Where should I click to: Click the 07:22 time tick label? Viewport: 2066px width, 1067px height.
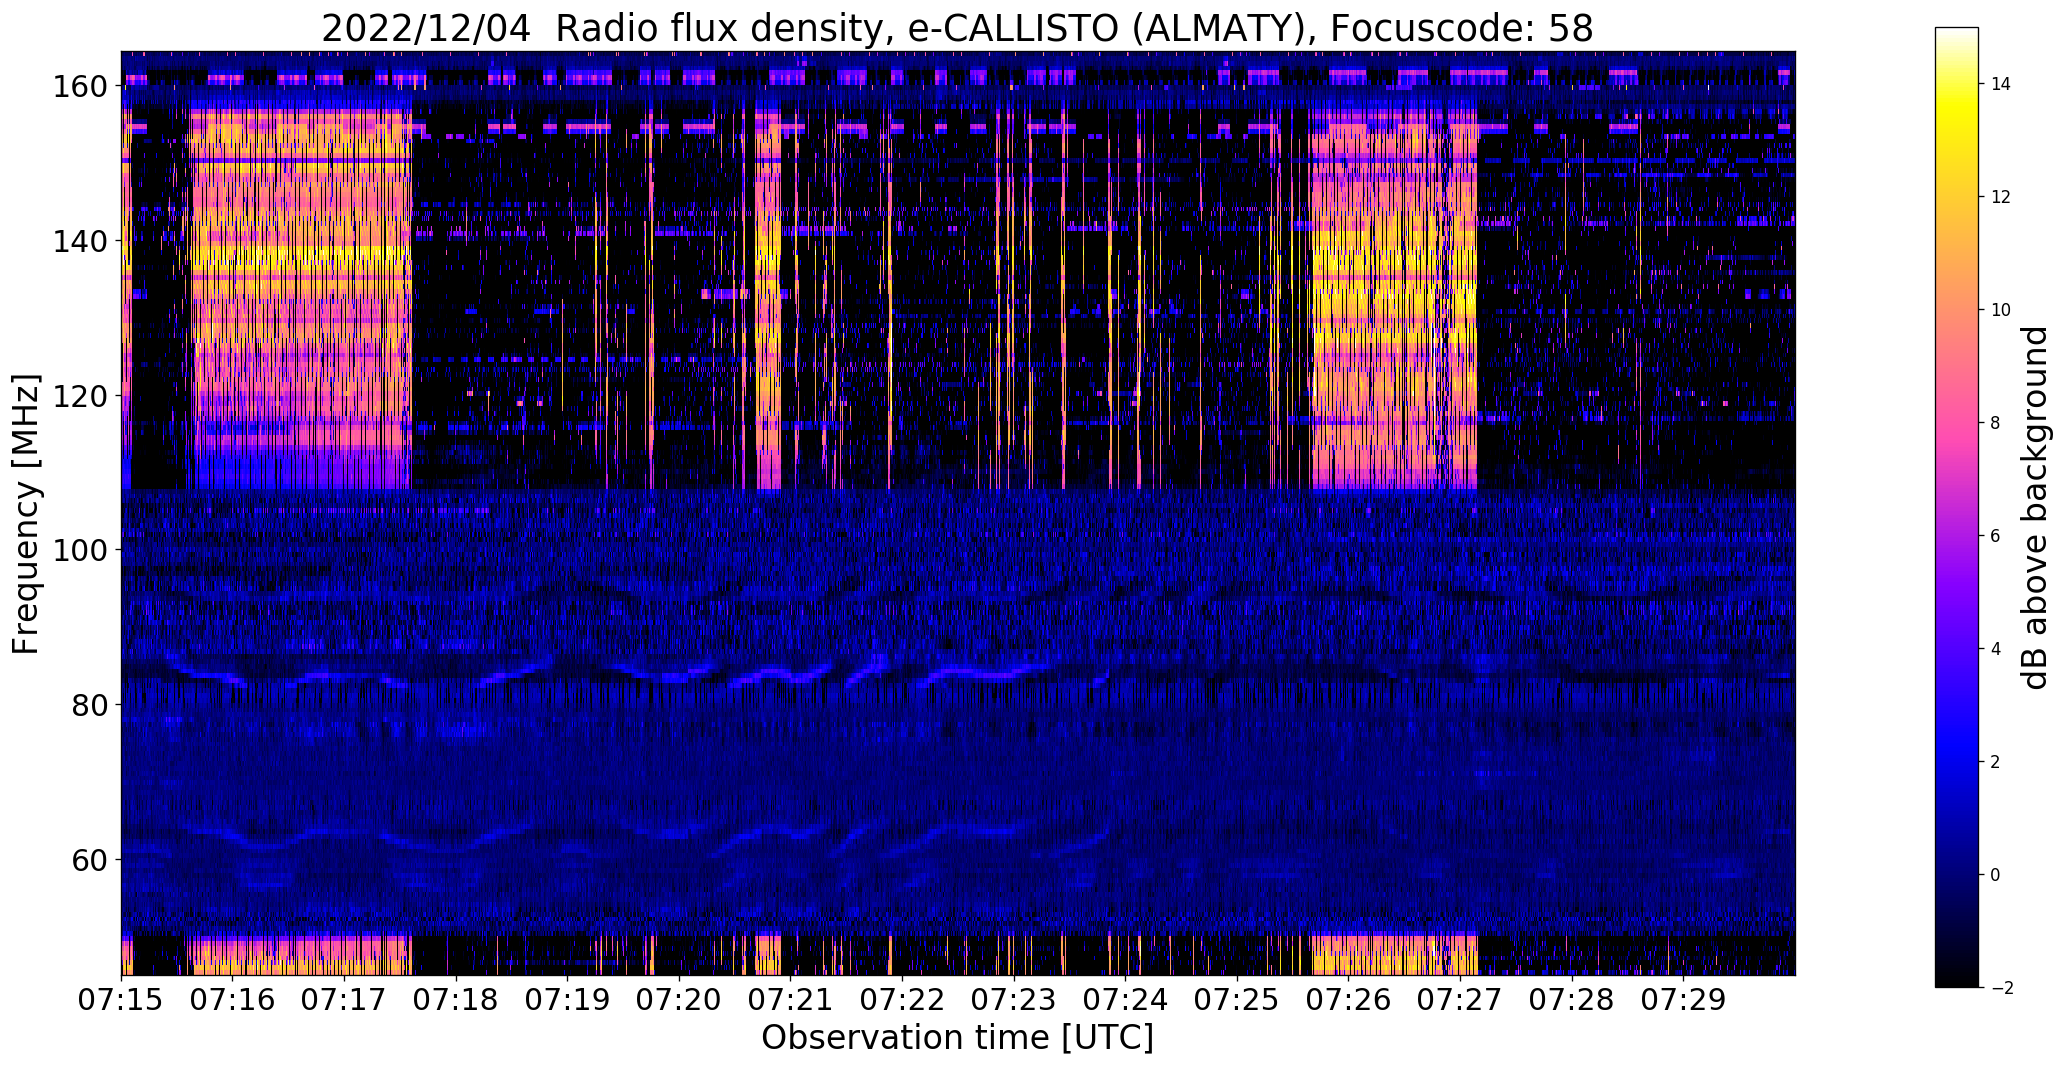(902, 998)
